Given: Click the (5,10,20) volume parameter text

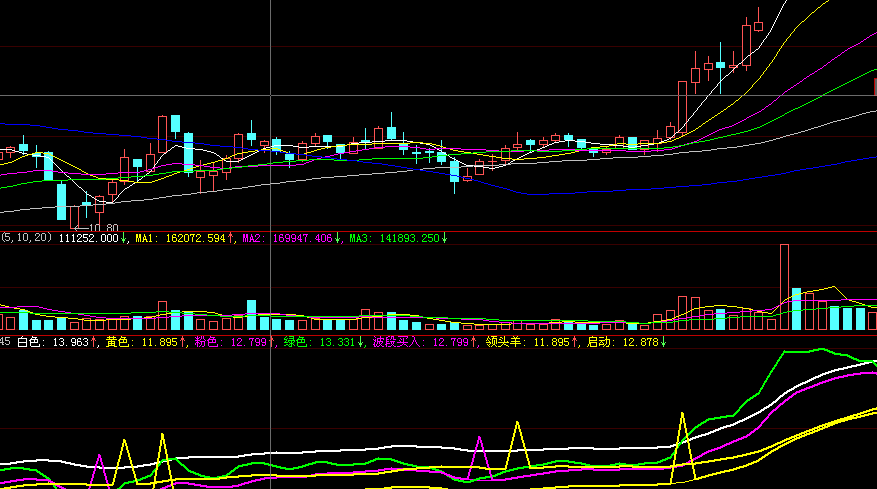Looking at the screenshot, I should coord(26,238).
